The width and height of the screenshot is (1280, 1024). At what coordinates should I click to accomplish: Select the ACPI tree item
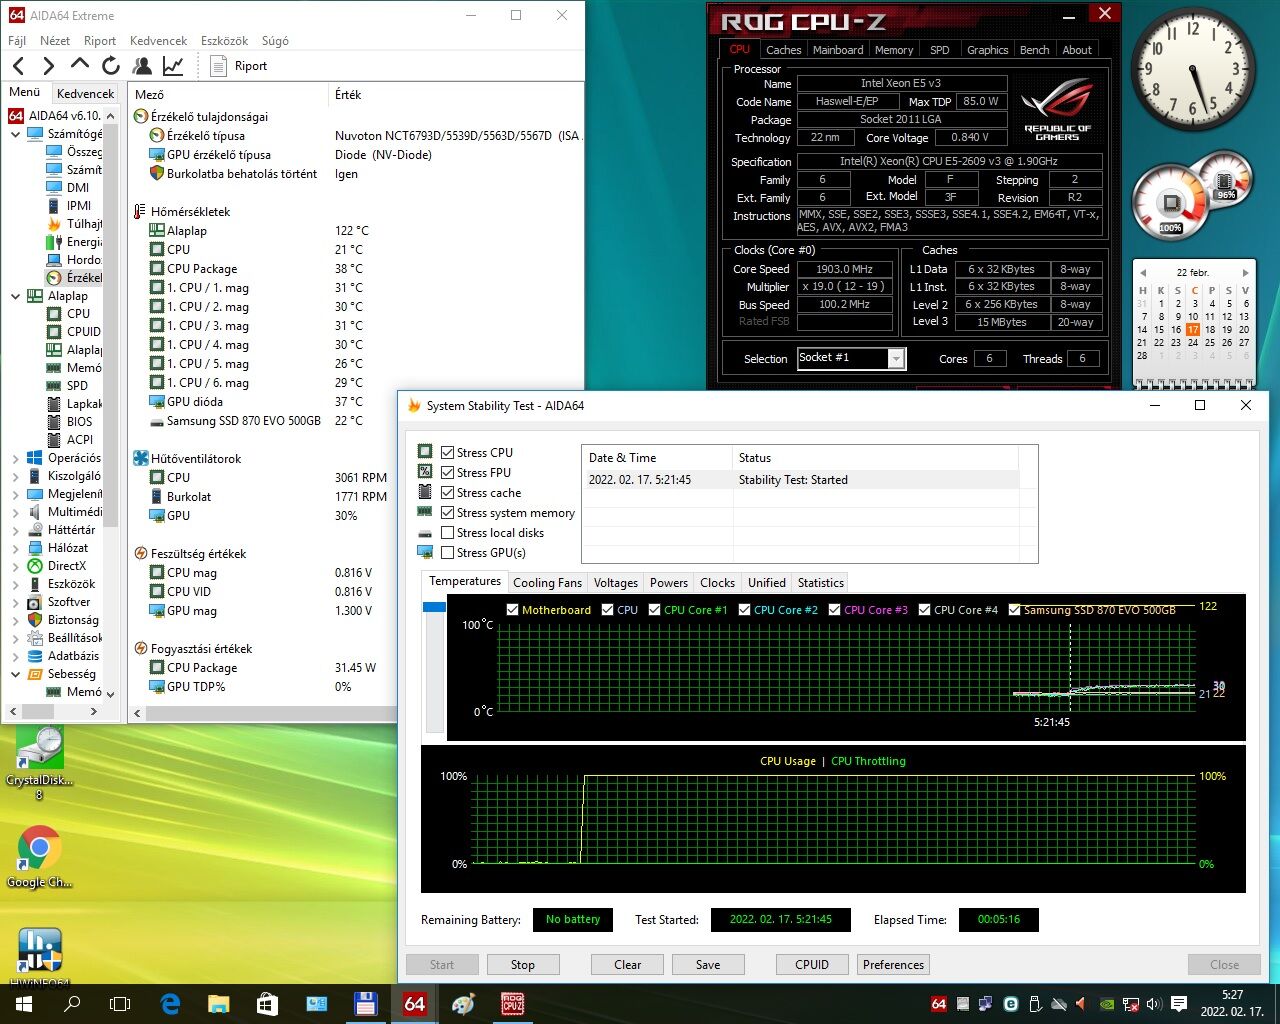click(x=70, y=439)
